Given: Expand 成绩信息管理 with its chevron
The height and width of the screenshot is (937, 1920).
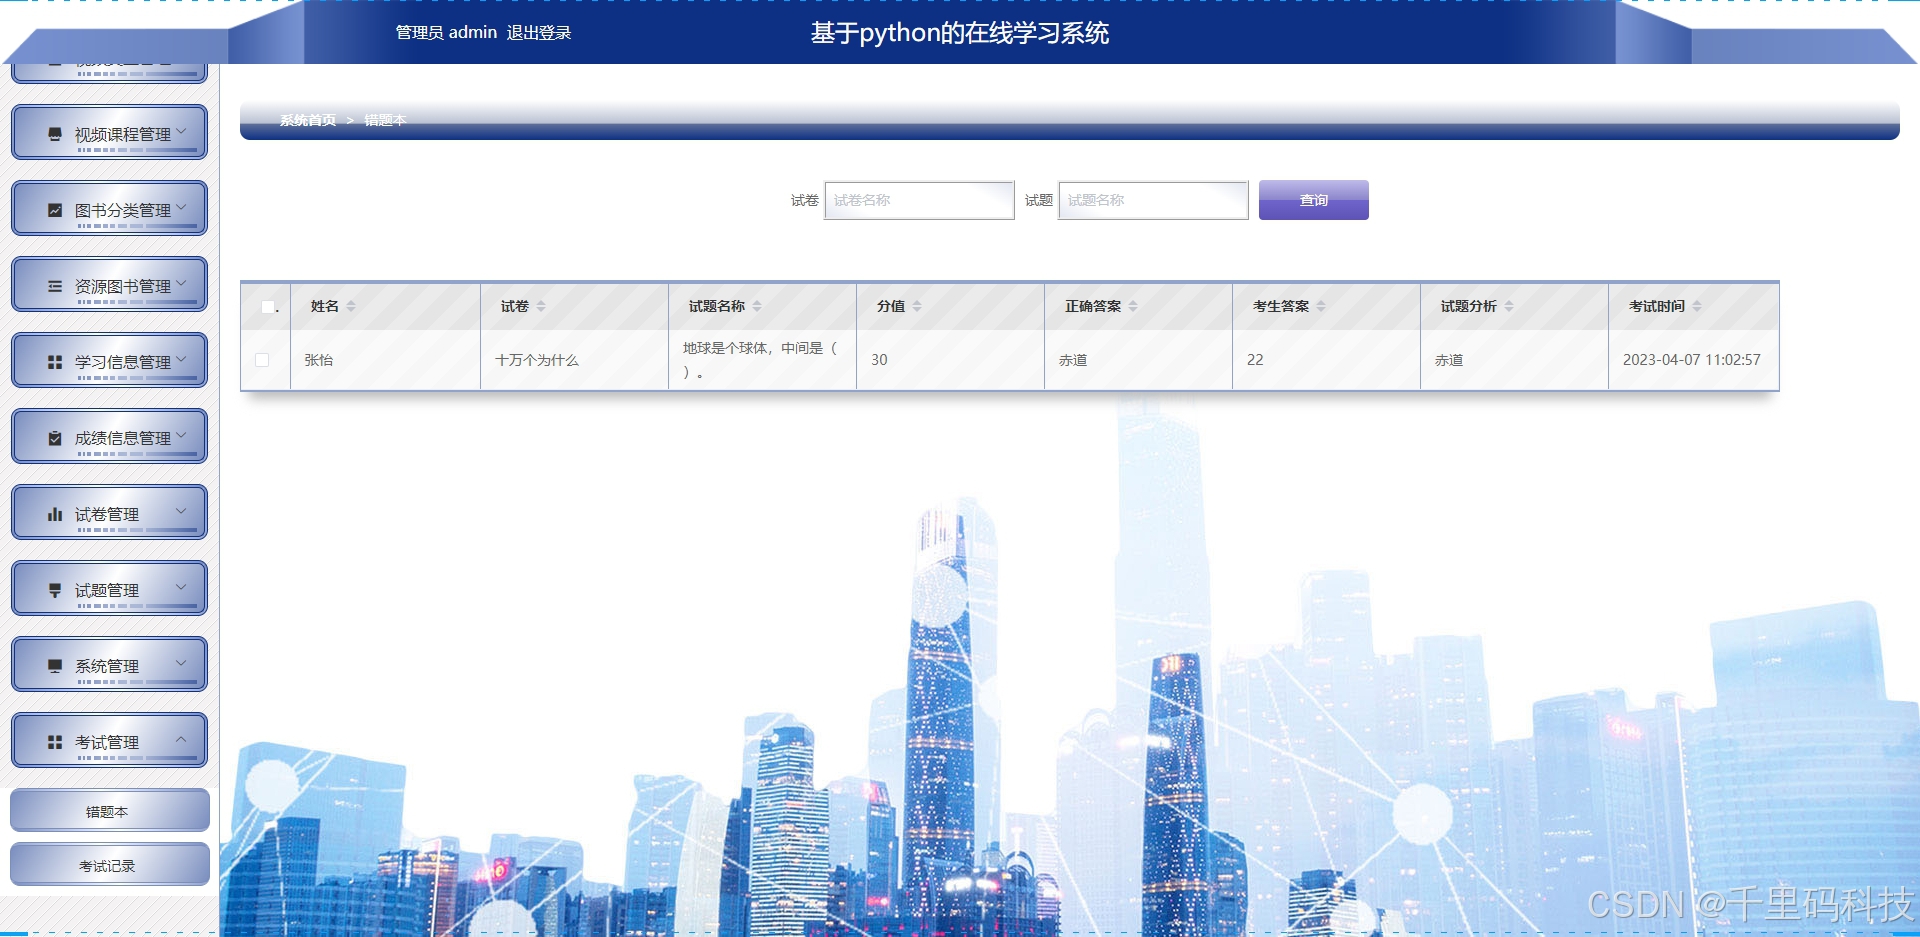Looking at the screenshot, I should (x=181, y=435).
